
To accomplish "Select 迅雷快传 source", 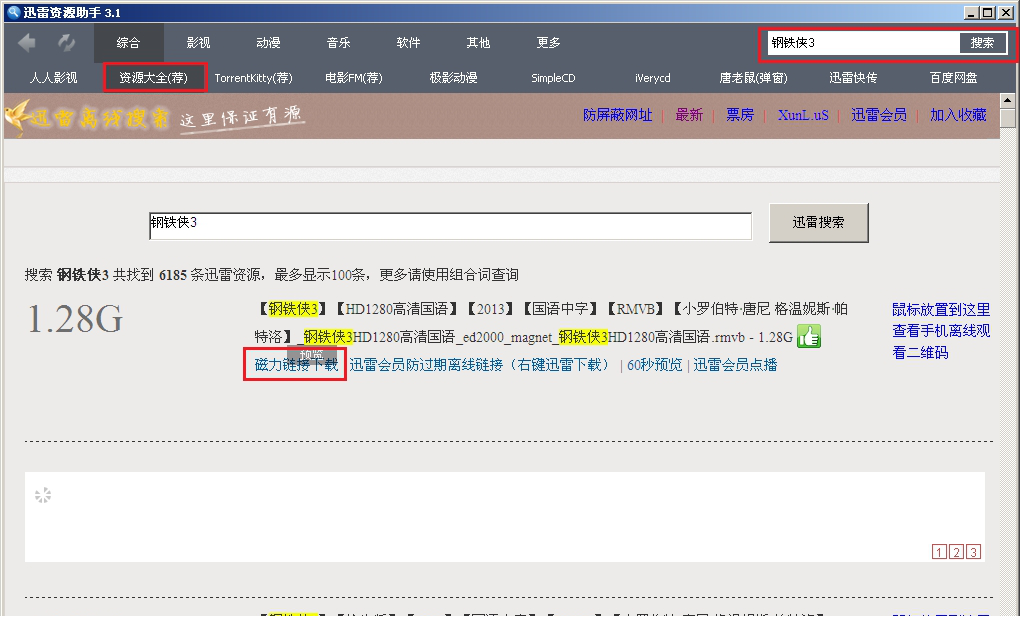I will point(853,78).
